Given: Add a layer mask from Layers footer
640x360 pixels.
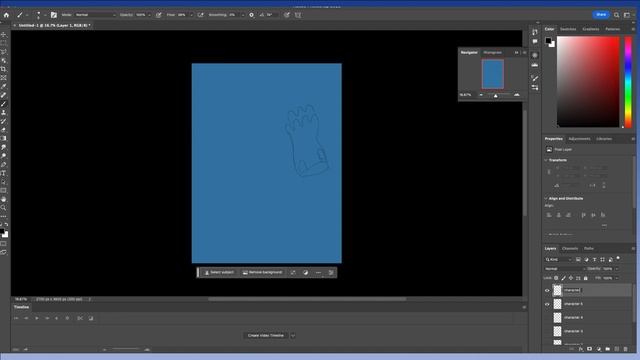Looking at the screenshot, I should (589, 349).
